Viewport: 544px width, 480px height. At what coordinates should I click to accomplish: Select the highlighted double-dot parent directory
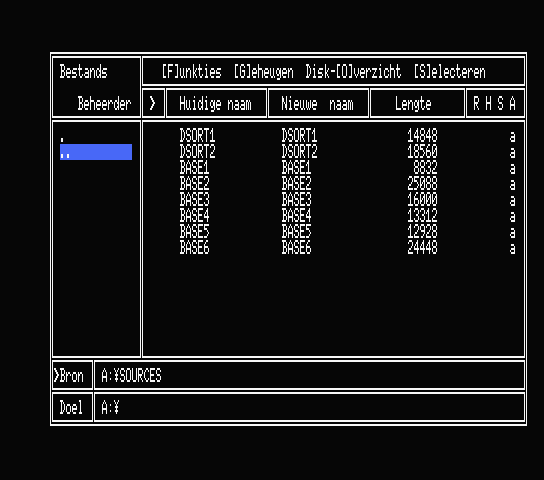point(96,152)
